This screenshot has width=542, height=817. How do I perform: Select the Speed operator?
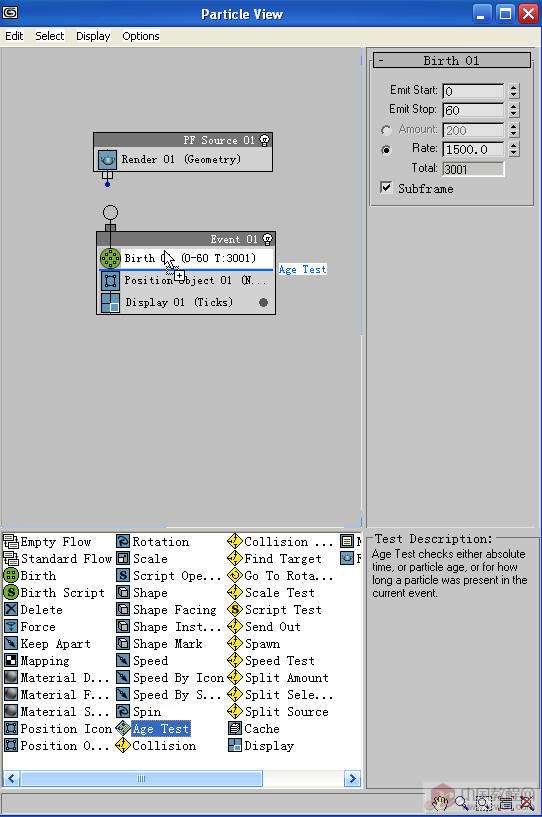(142, 661)
